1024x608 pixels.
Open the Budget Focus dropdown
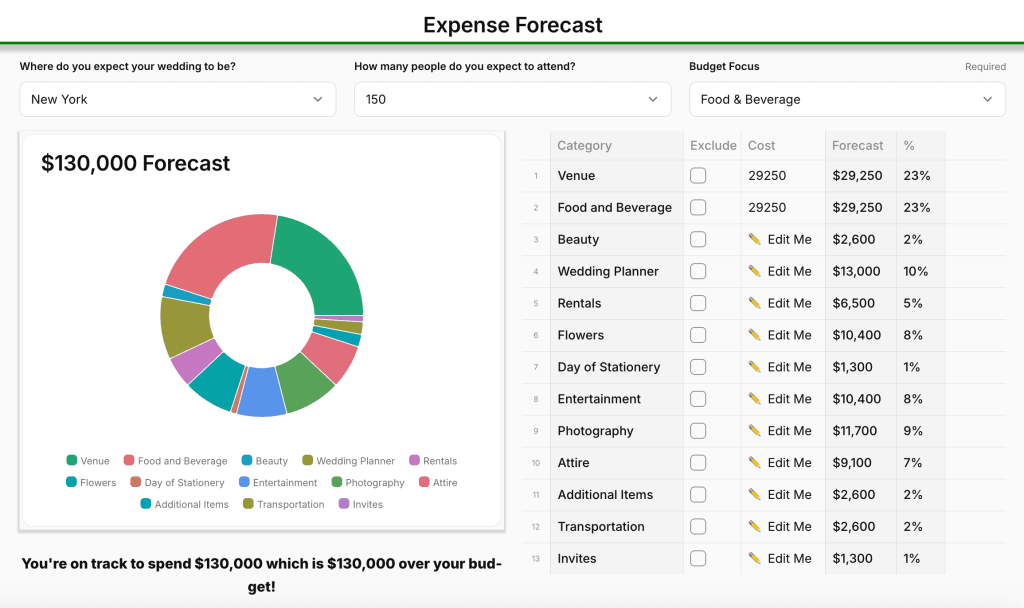pyautogui.click(x=847, y=99)
